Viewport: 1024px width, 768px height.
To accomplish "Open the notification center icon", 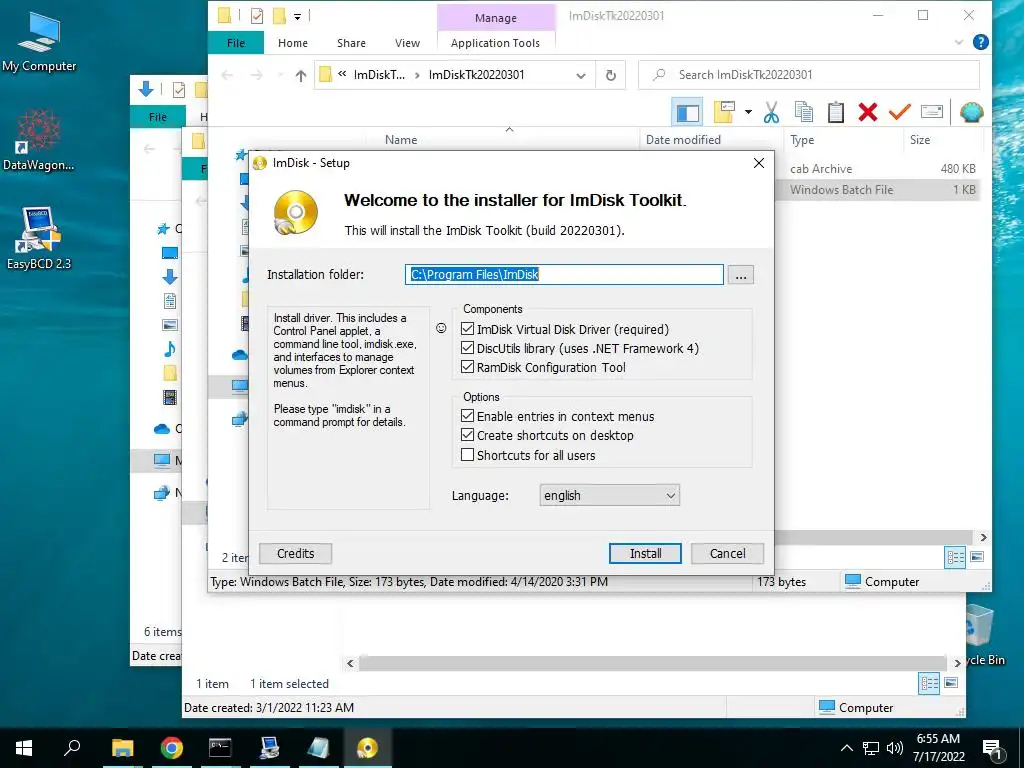I will (994, 749).
